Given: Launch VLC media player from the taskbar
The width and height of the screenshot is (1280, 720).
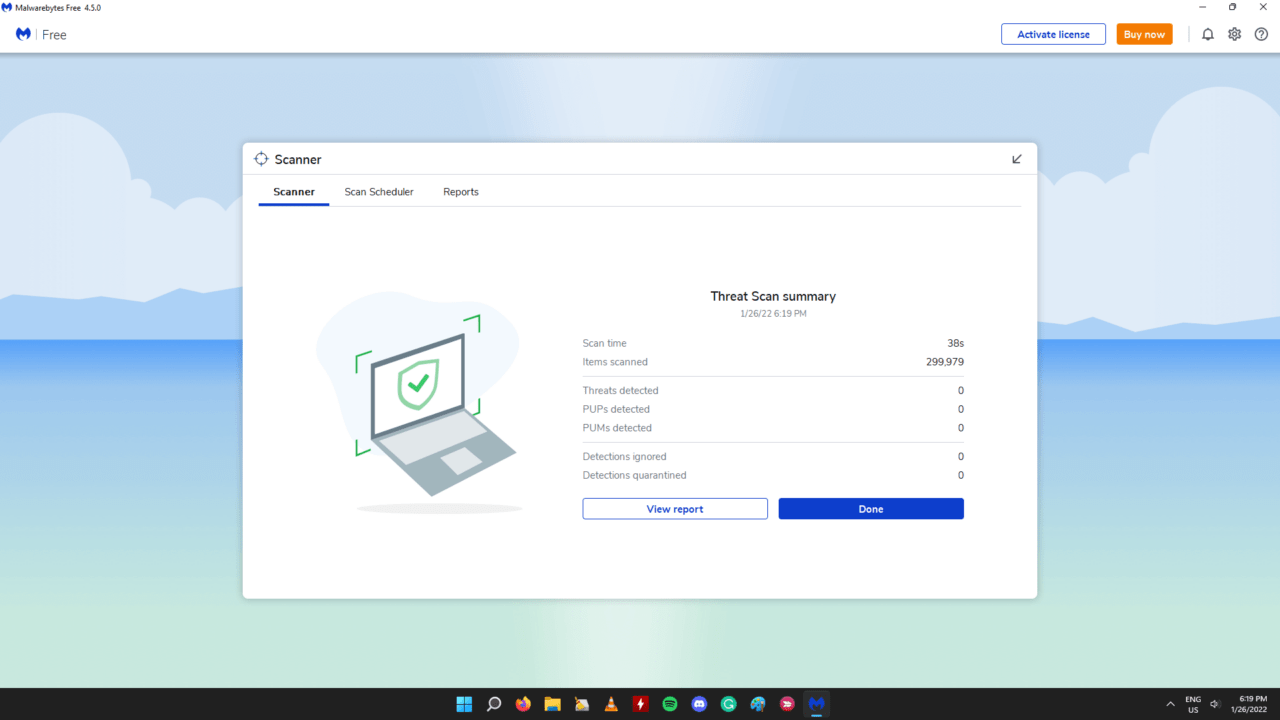Looking at the screenshot, I should click(x=611, y=704).
